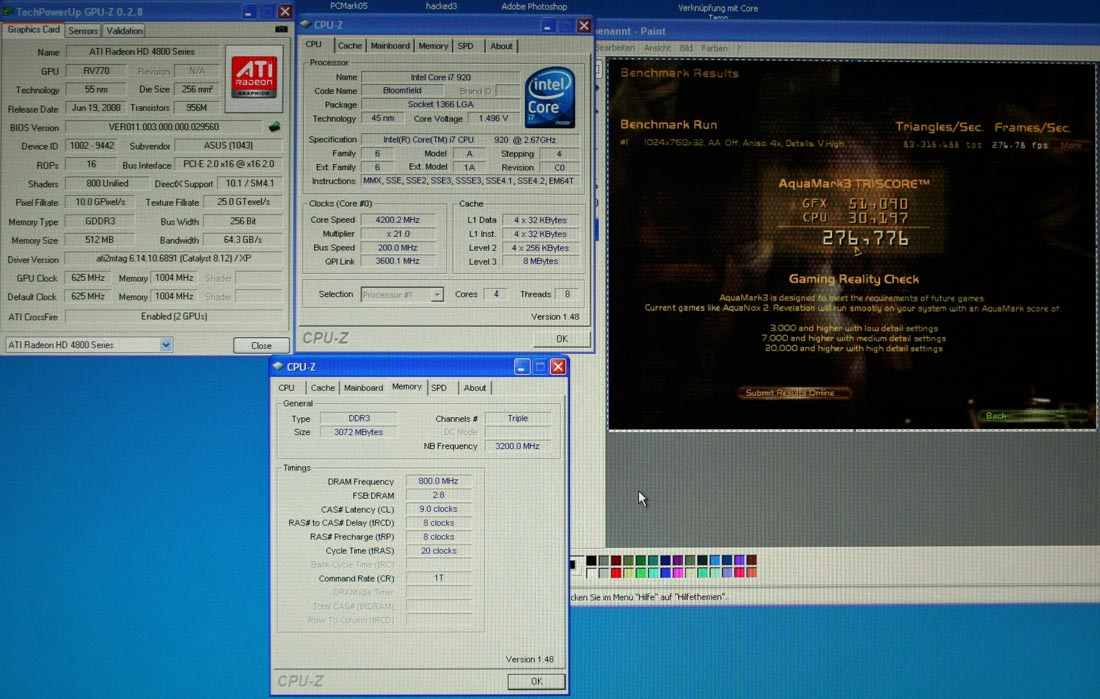Viewport: 1100px width, 699px height.
Task: Click the BIOS save icon beside BIOS Version
Action: tap(274, 127)
